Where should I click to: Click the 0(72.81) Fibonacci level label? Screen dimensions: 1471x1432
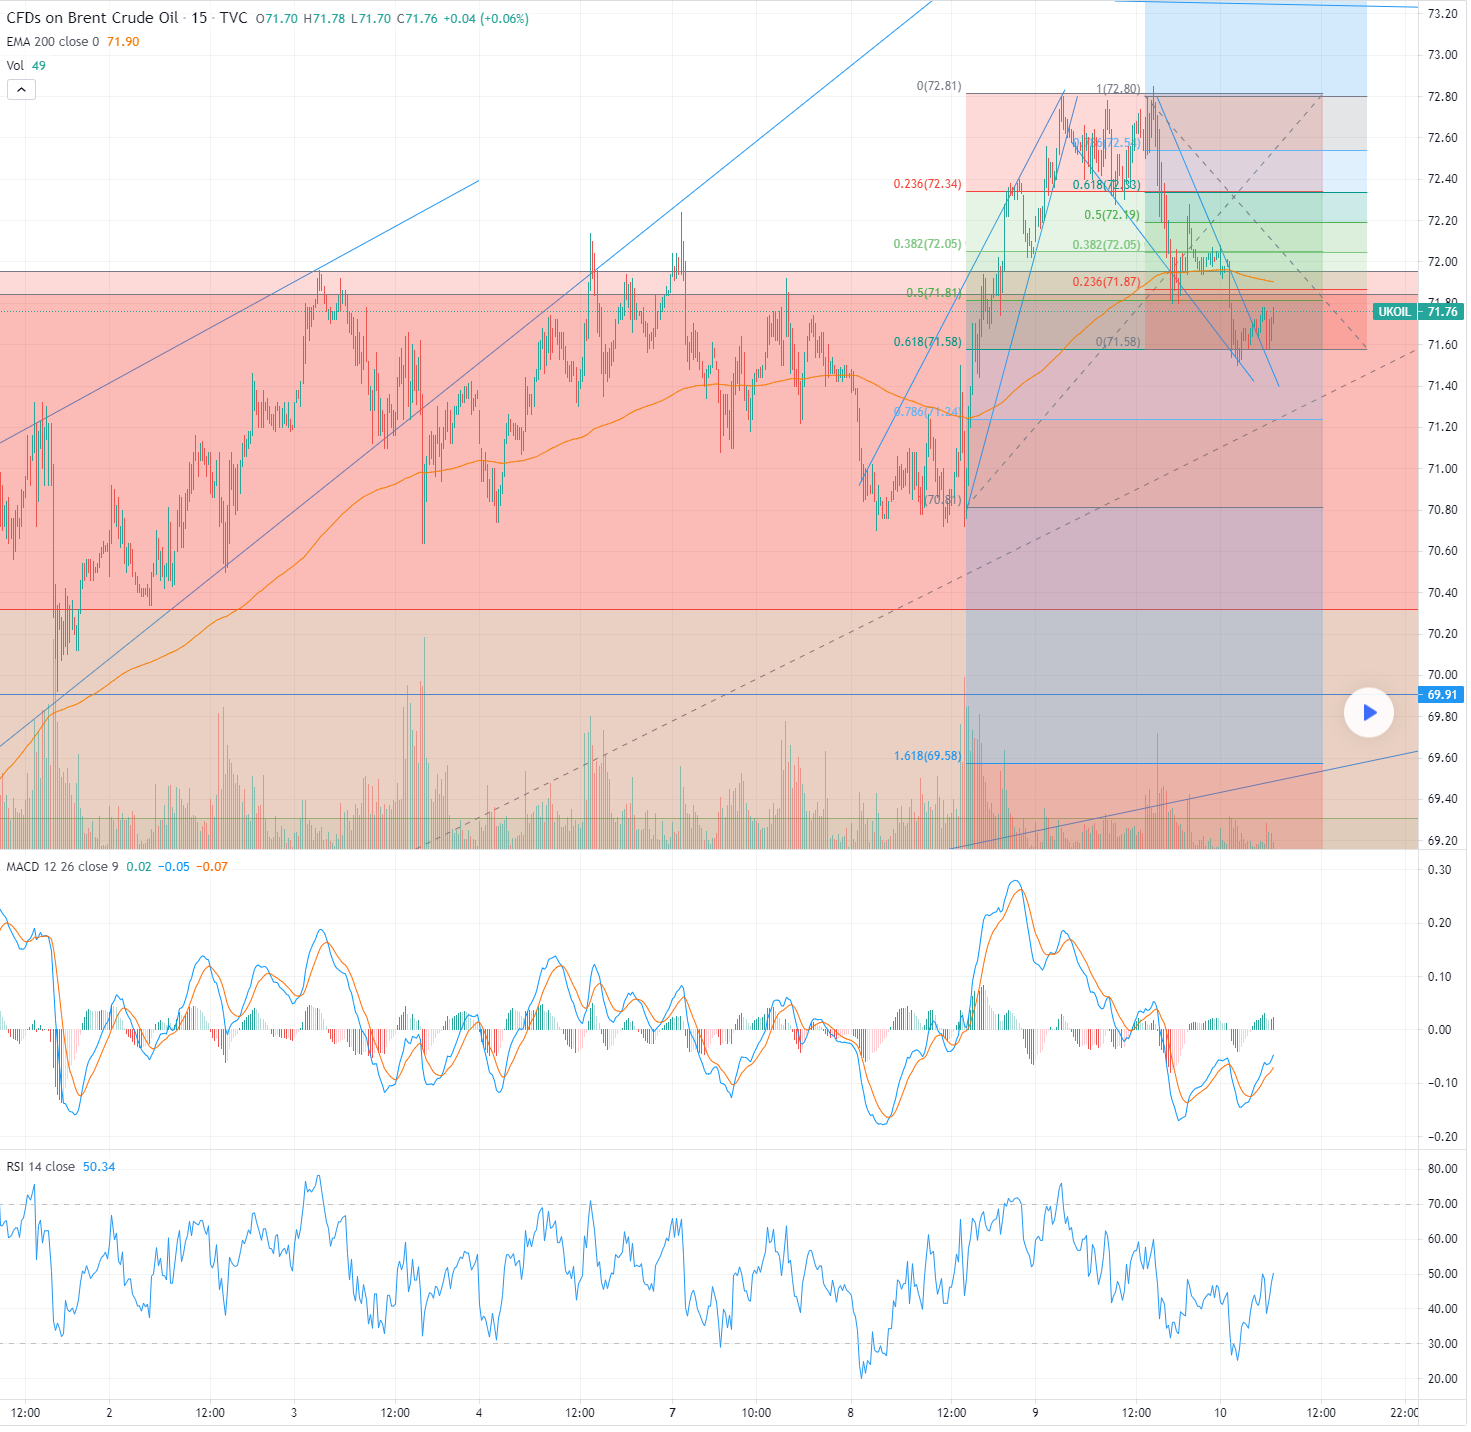point(938,86)
